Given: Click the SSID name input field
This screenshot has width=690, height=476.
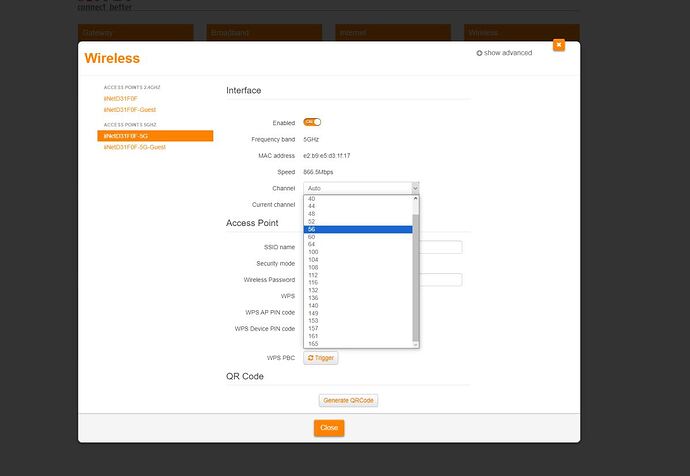Looking at the screenshot, I should coord(440,247).
